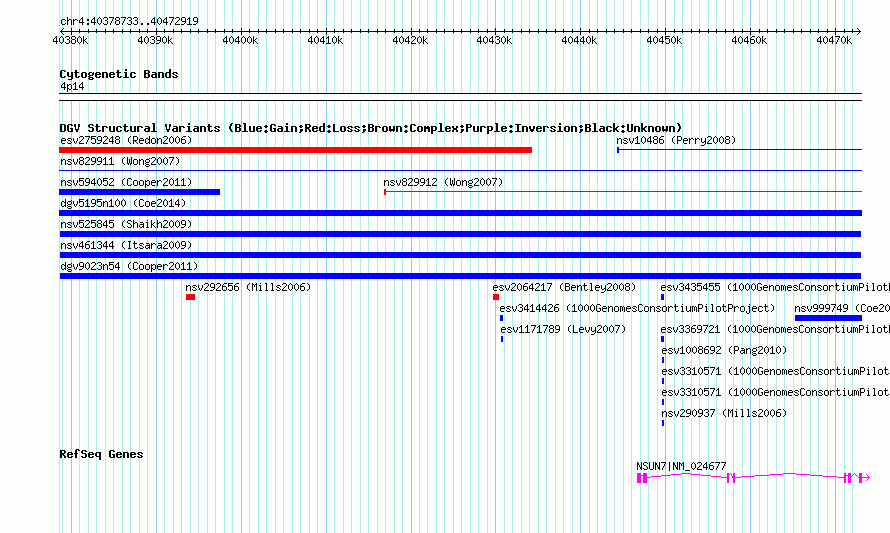
Task: Click the chr4:40378733..40472919 region label
Action: pyautogui.click(x=129, y=21)
